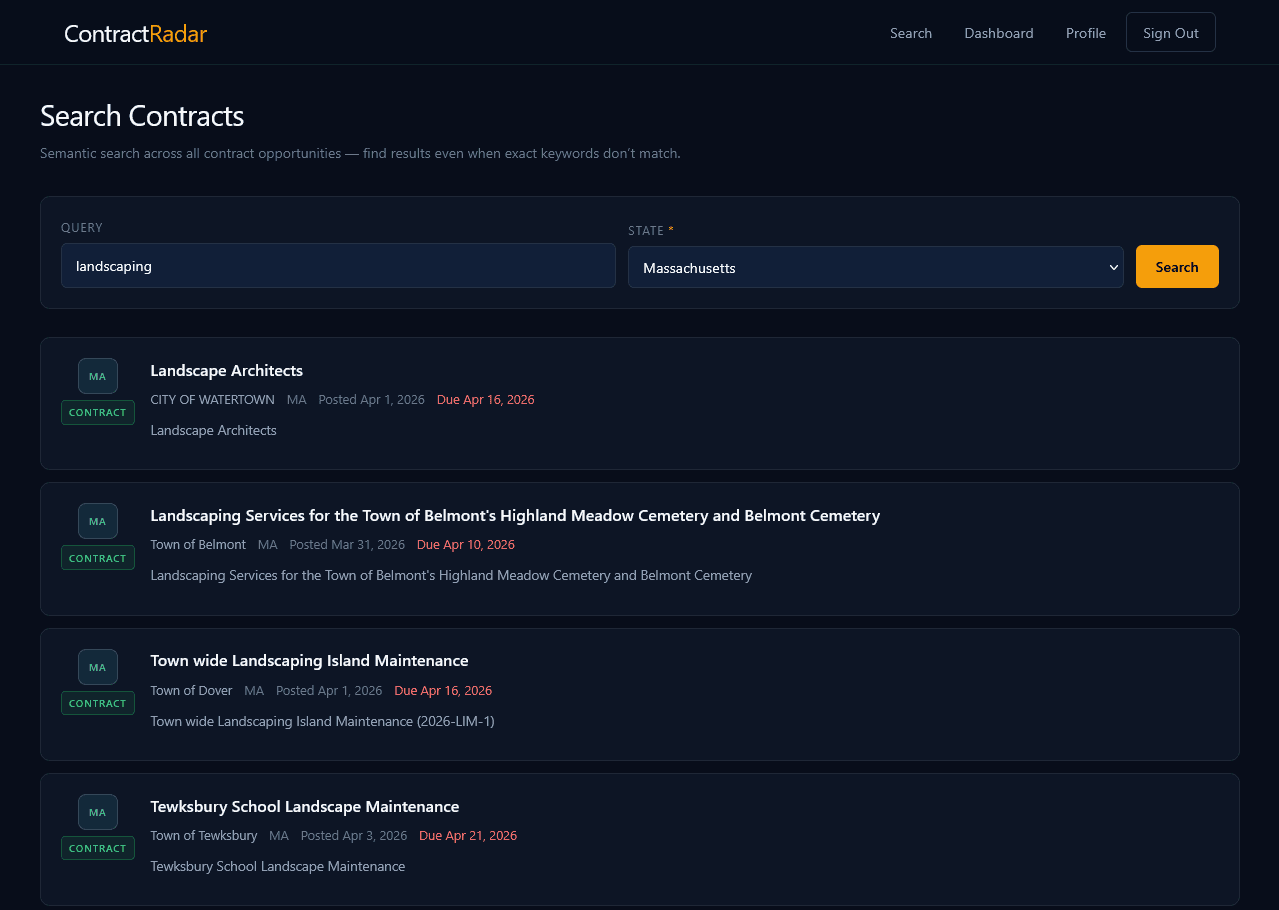Screen dimensions: 1279x910
Task: Open the Town wide Landscaping Island Maintenance listing
Action: [x=308, y=660]
